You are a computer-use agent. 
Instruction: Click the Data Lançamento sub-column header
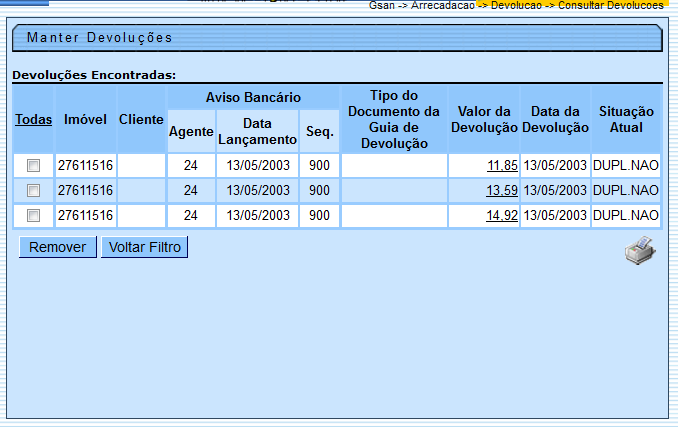[257, 132]
